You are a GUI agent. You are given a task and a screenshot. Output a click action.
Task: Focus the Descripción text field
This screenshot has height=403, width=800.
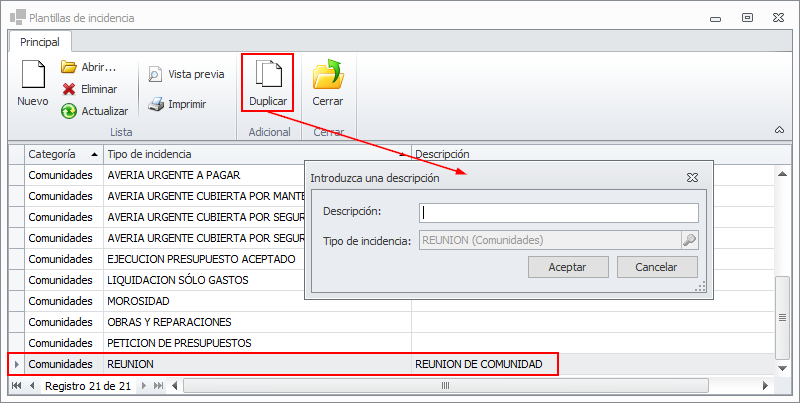click(x=559, y=213)
